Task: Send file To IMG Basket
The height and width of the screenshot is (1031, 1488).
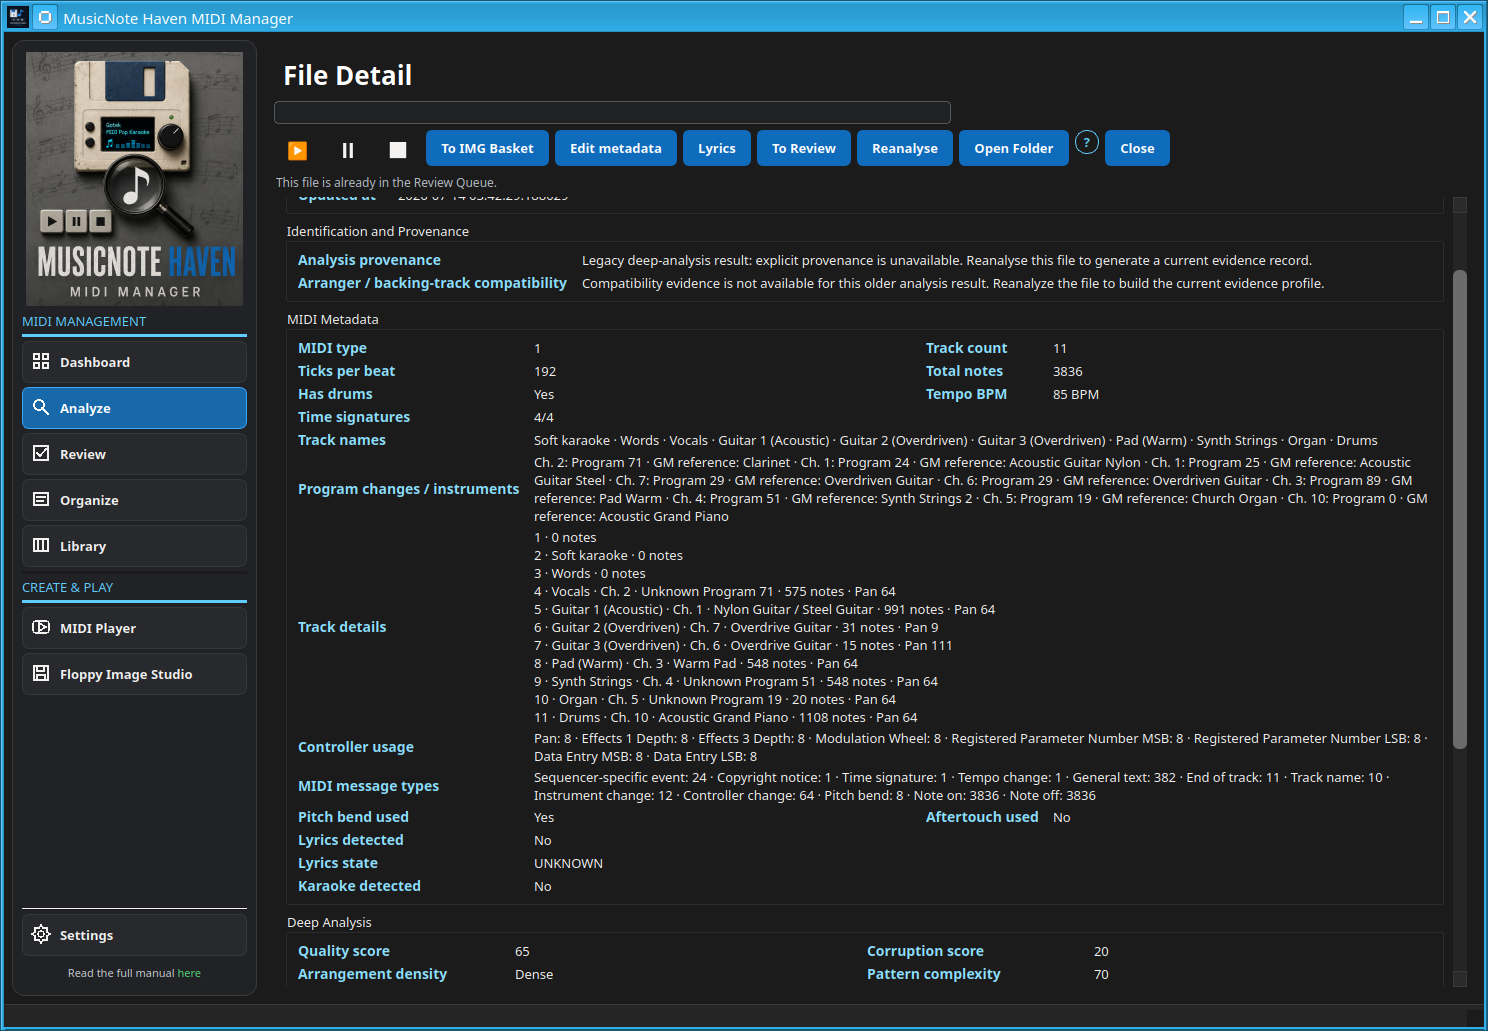Action: tap(487, 148)
